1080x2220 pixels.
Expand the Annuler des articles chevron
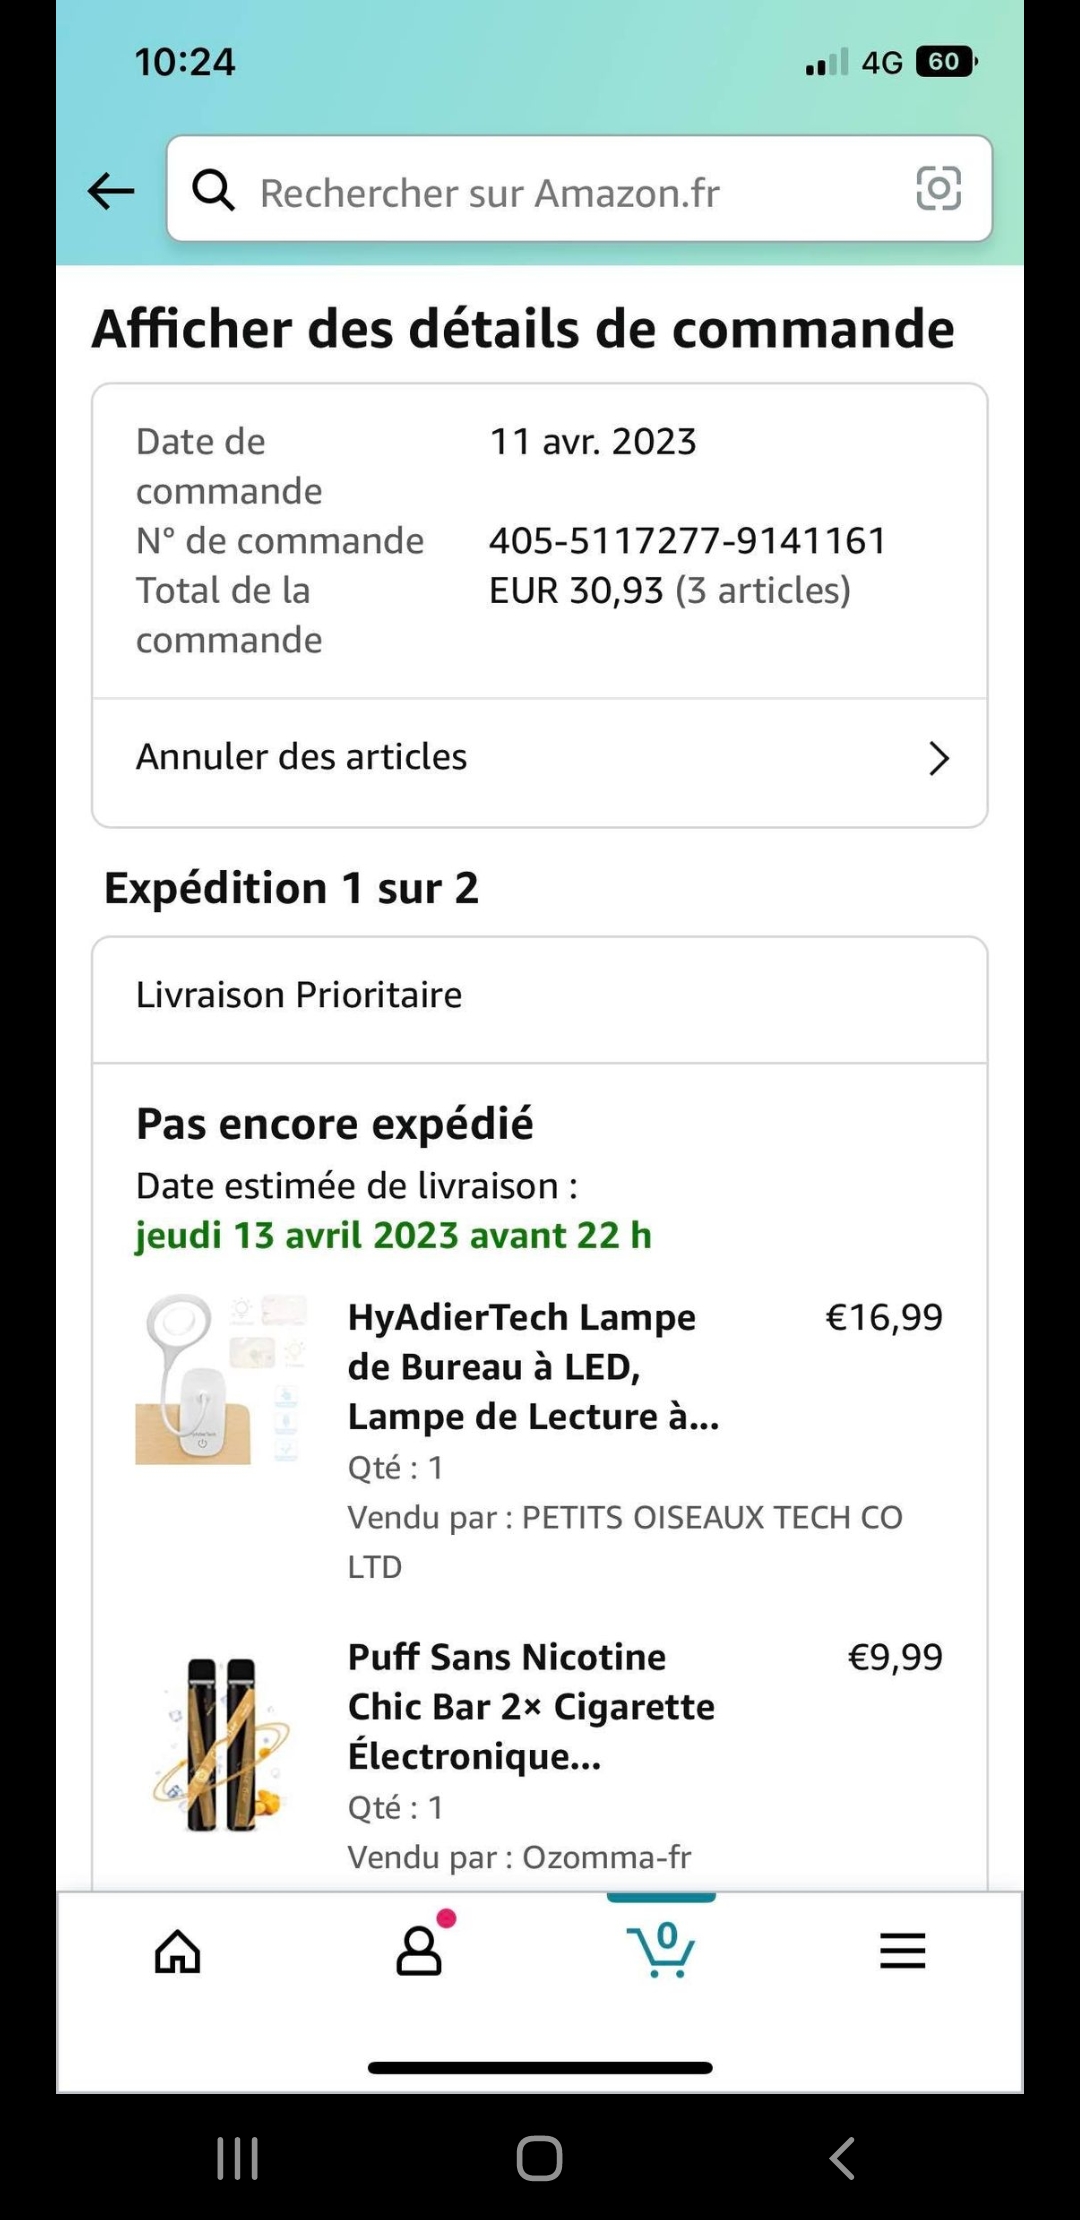[x=938, y=759]
